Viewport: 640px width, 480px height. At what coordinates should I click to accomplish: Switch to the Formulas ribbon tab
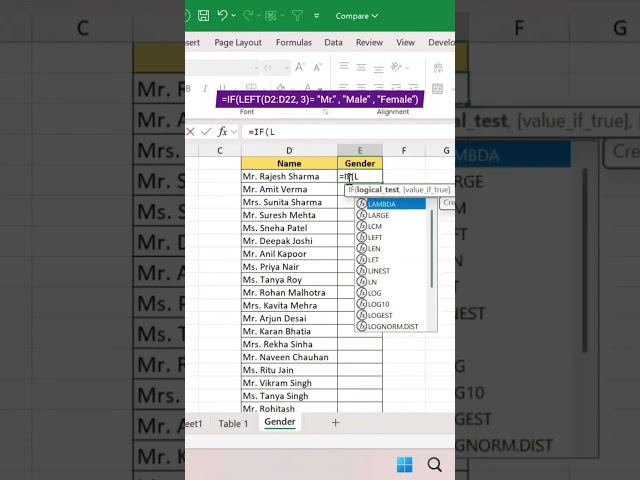click(x=293, y=42)
